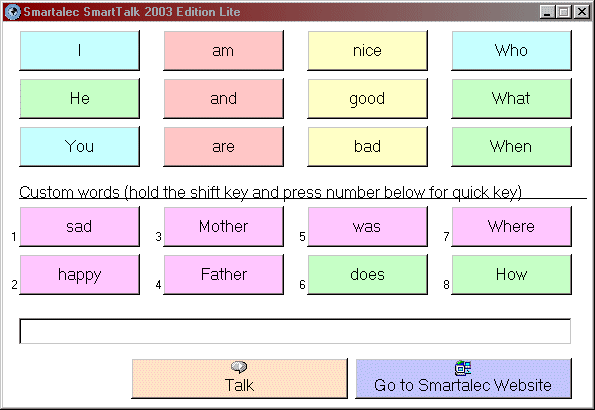This screenshot has height=410, width=595.
Task: Click custom word "sad" button
Action: pos(79,227)
